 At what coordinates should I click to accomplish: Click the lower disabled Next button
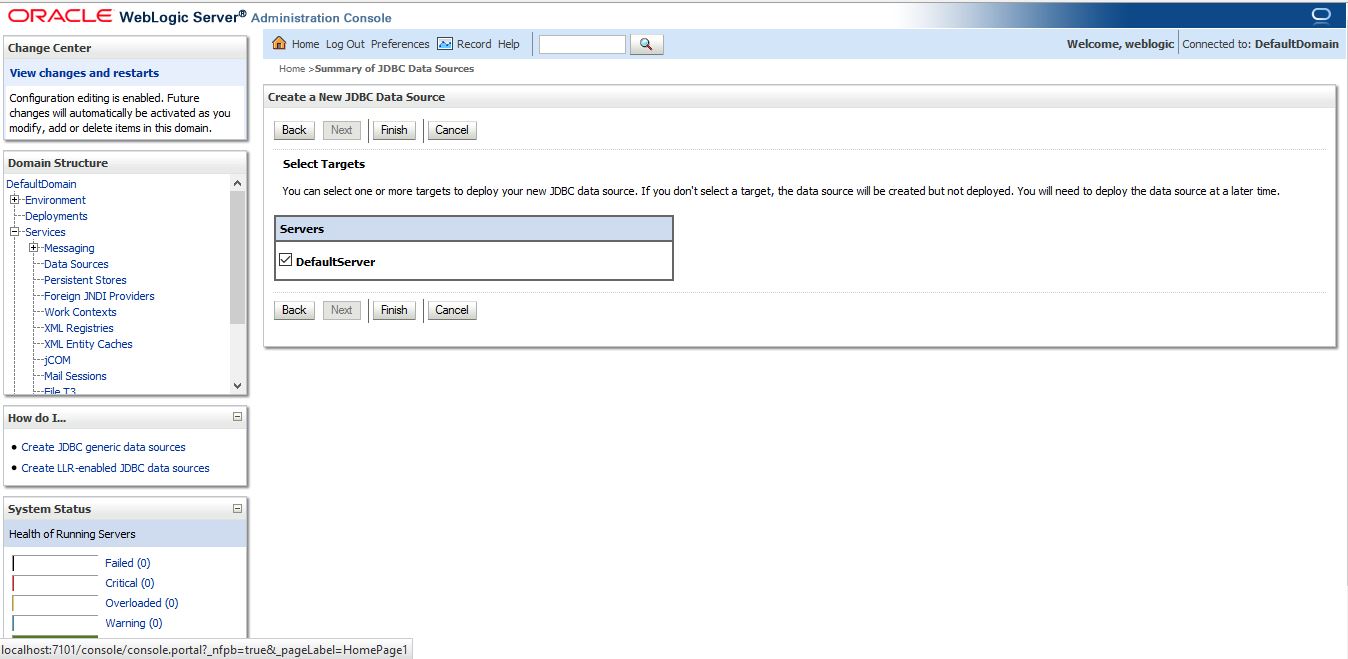342,310
